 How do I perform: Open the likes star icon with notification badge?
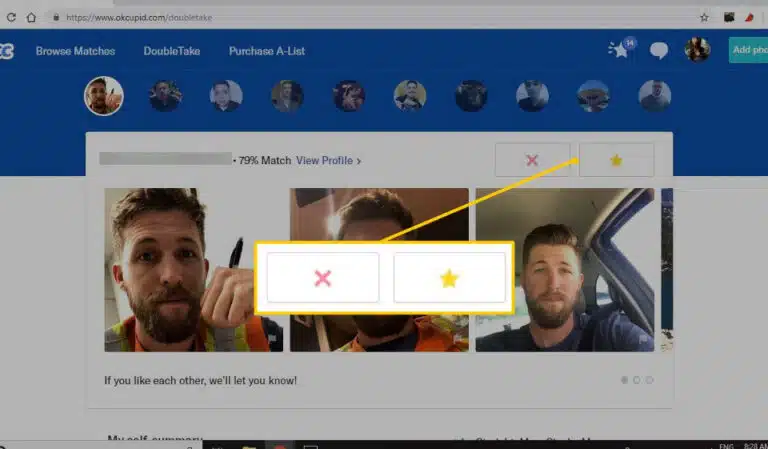click(619, 50)
